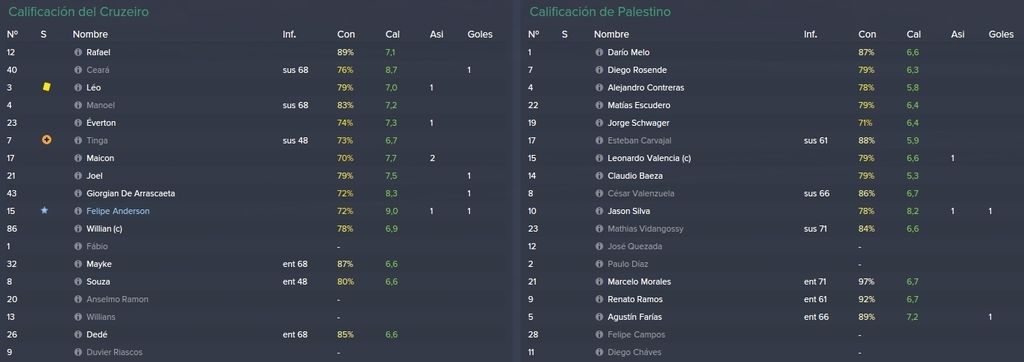The width and height of the screenshot is (1024, 362).
Task: Open Maicon's player profile
Action: (100, 158)
